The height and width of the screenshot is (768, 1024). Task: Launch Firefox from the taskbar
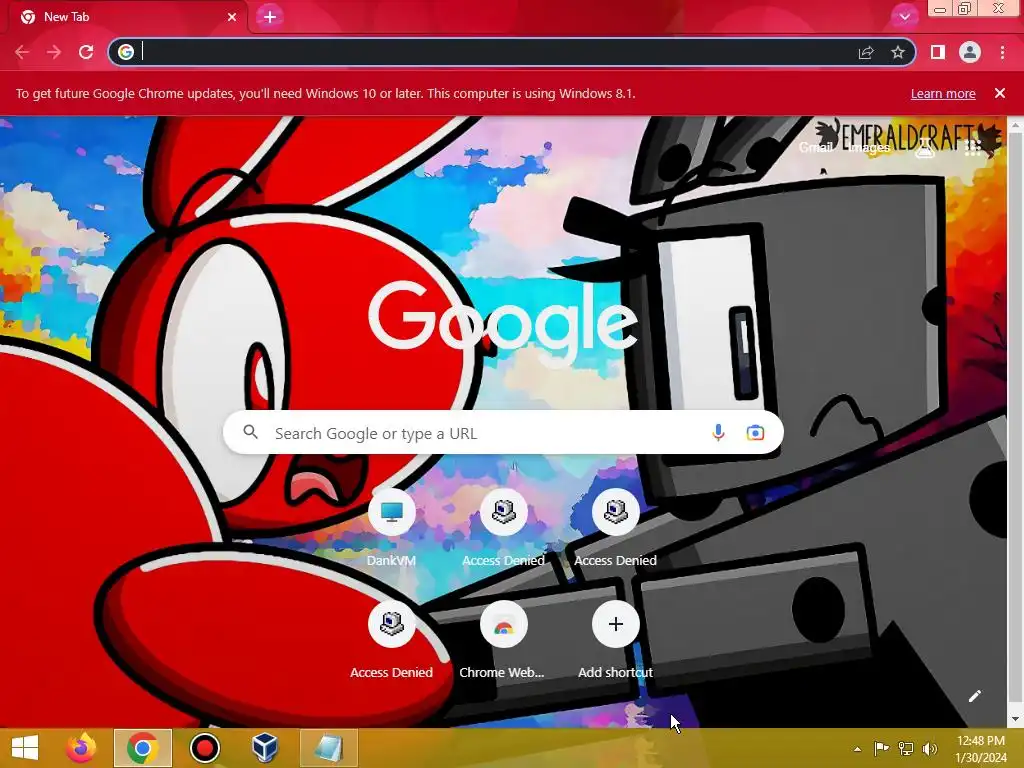[82, 748]
